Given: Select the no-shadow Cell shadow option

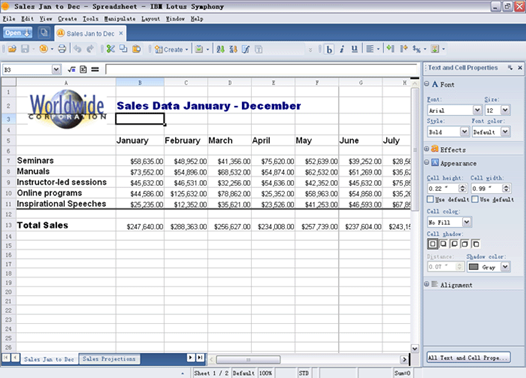Looking at the screenshot, I should pyautogui.click(x=432, y=244).
